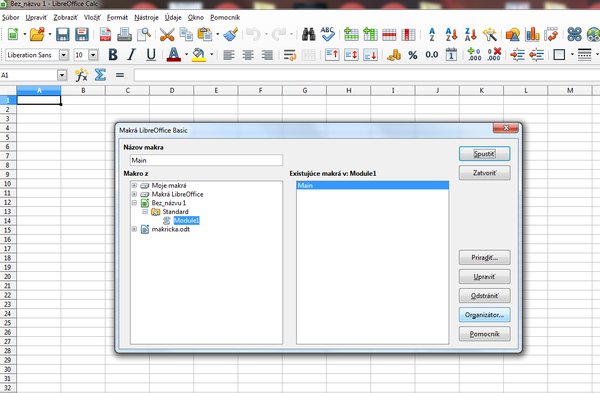Image resolution: width=600 pixels, height=393 pixels.
Task: Click the New spreadsheet icon
Action: pos(13,34)
